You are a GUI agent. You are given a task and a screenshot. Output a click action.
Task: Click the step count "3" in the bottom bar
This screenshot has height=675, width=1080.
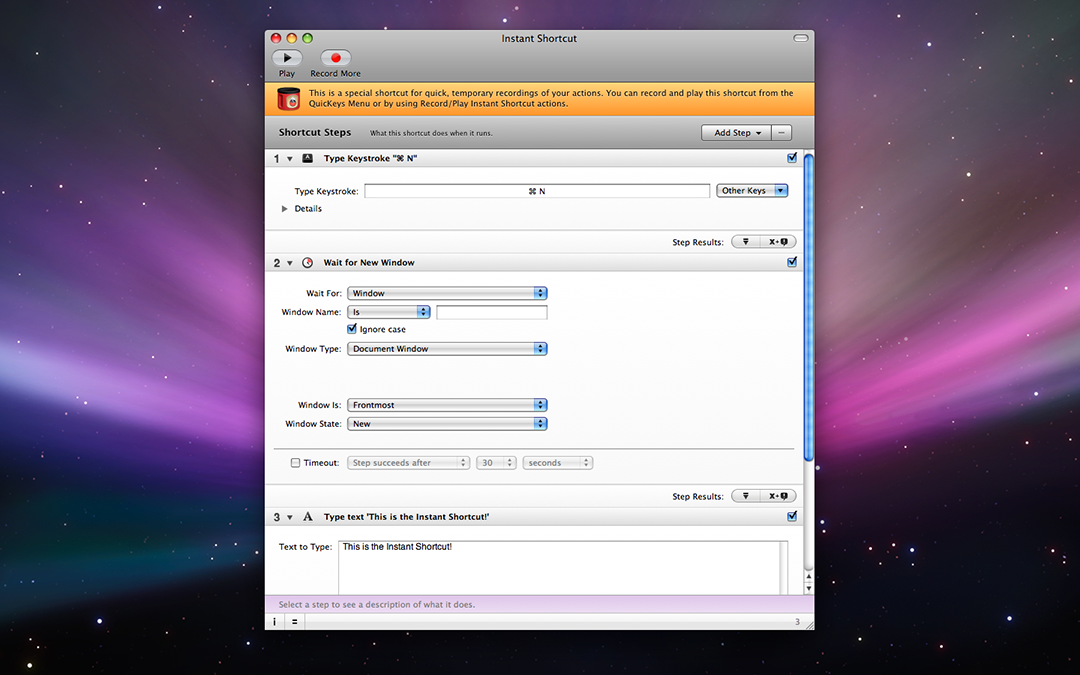[798, 622]
